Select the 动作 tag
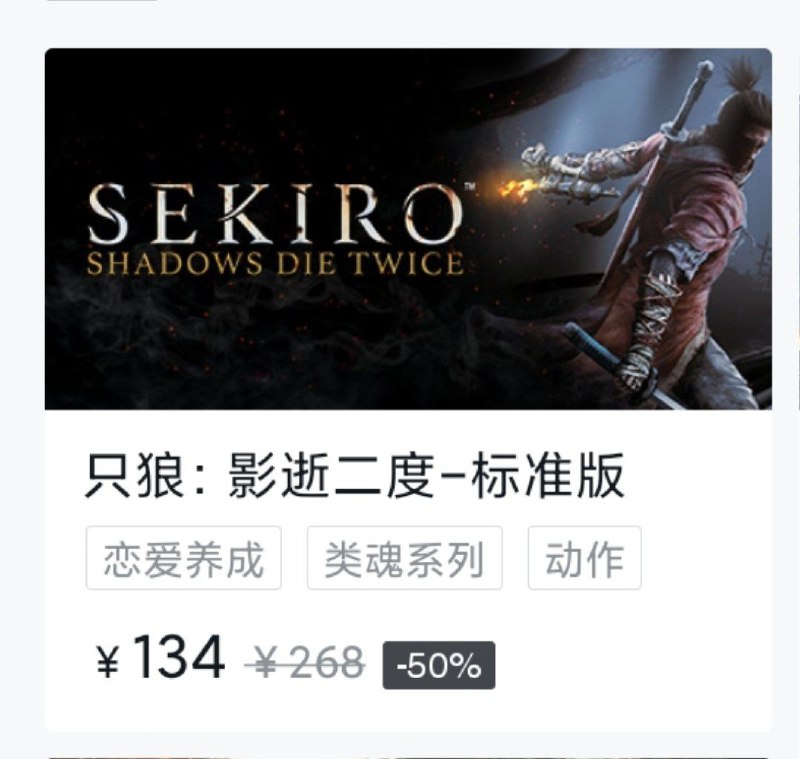 585,558
